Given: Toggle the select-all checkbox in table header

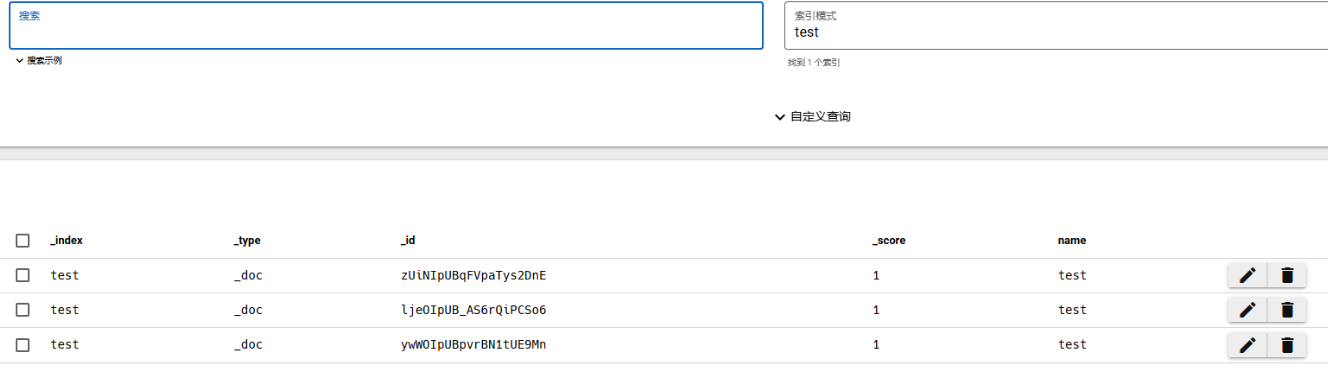Looking at the screenshot, I should [x=23, y=241].
